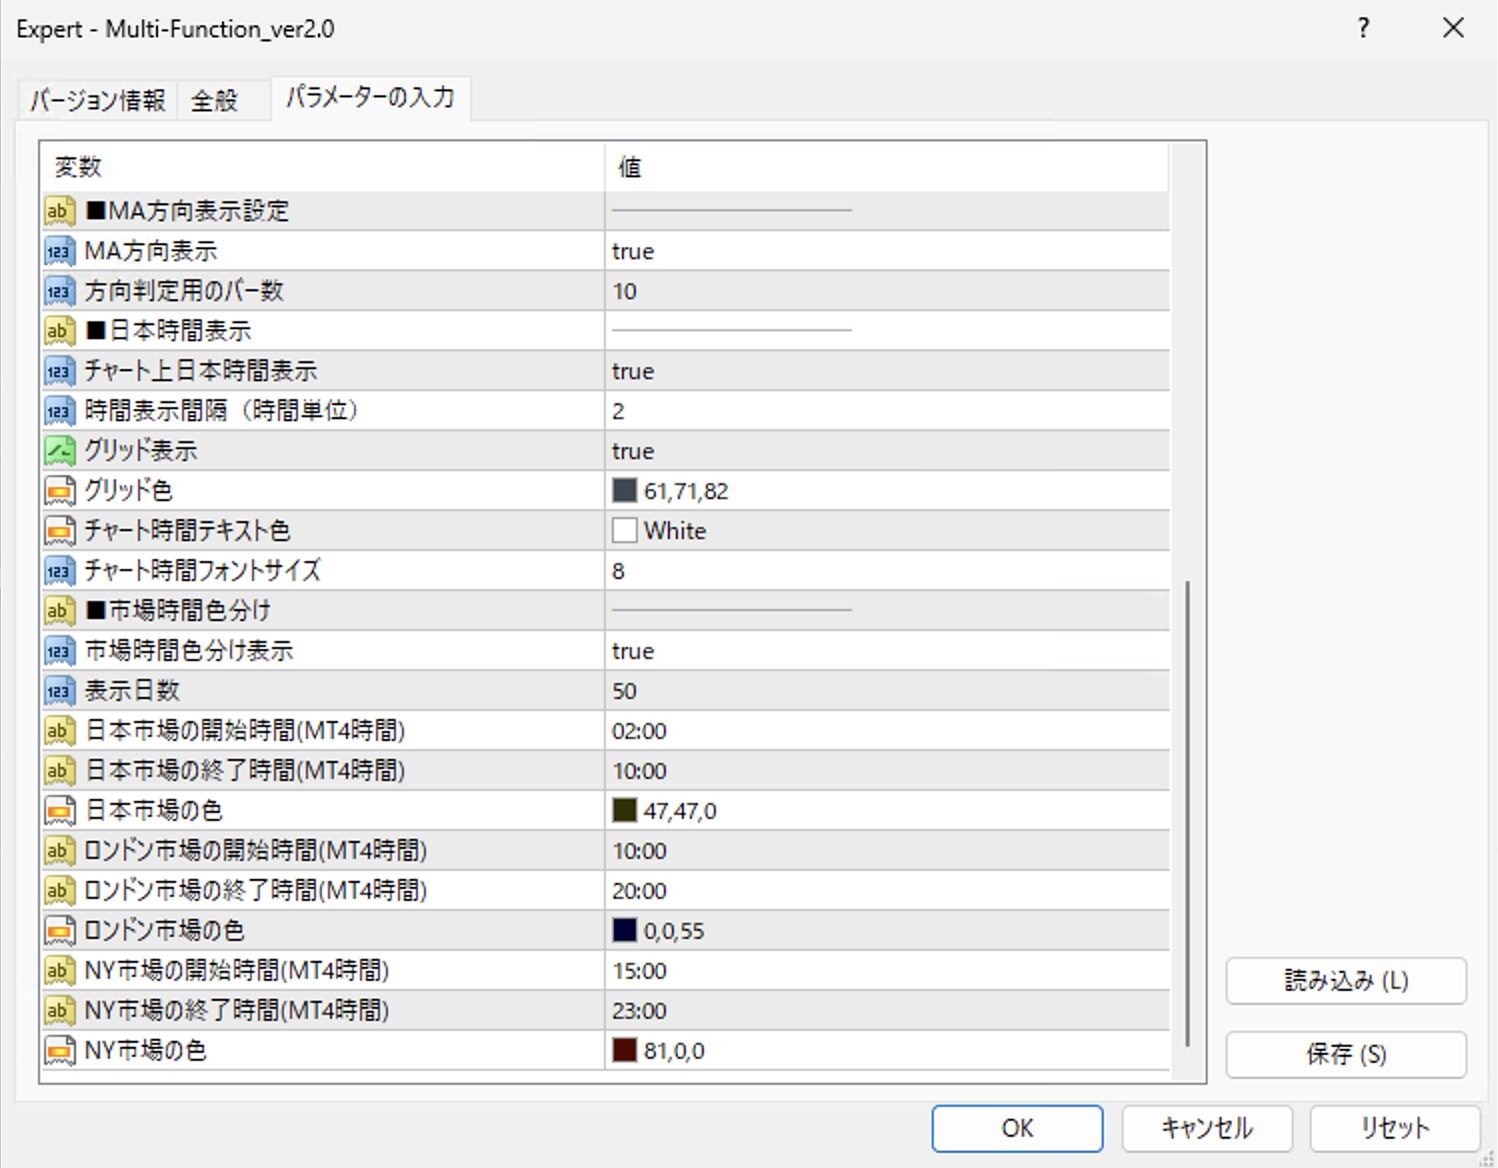Click the icon beside MA方向表示 row
This screenshot has width=1498, height=1168.
tap(59, 251)
